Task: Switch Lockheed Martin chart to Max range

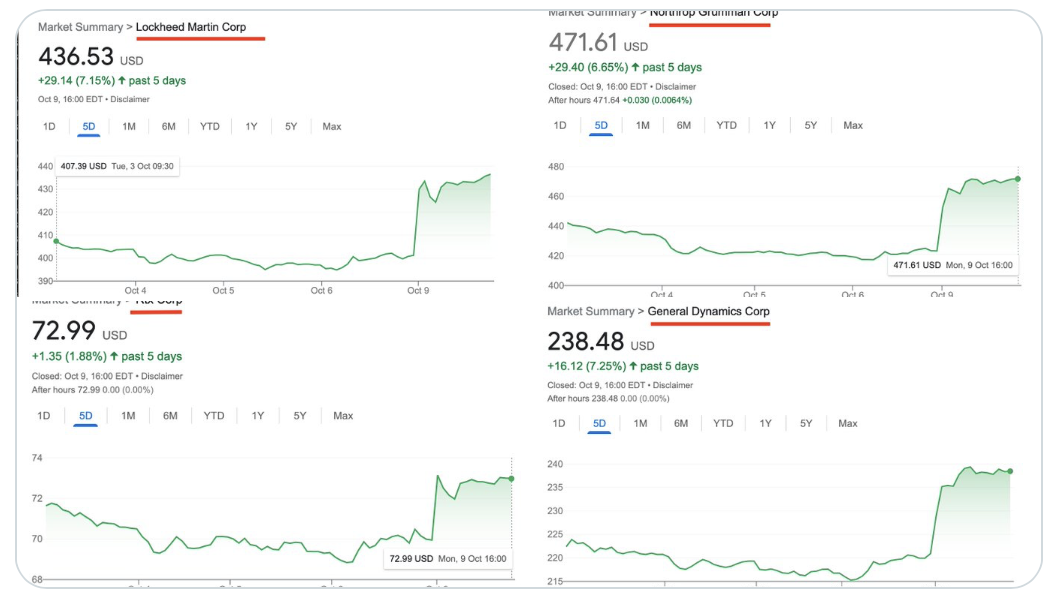Action: click(331, 126)
